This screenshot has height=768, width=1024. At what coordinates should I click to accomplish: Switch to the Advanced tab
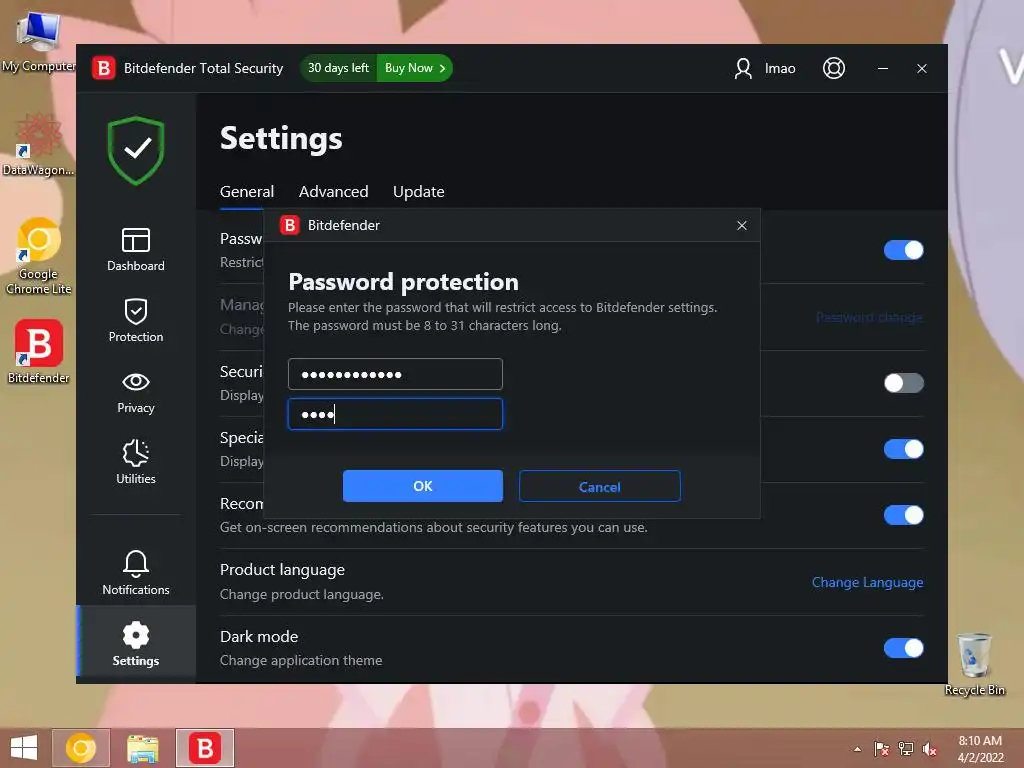pyautogui.click(x=333, y=191)
